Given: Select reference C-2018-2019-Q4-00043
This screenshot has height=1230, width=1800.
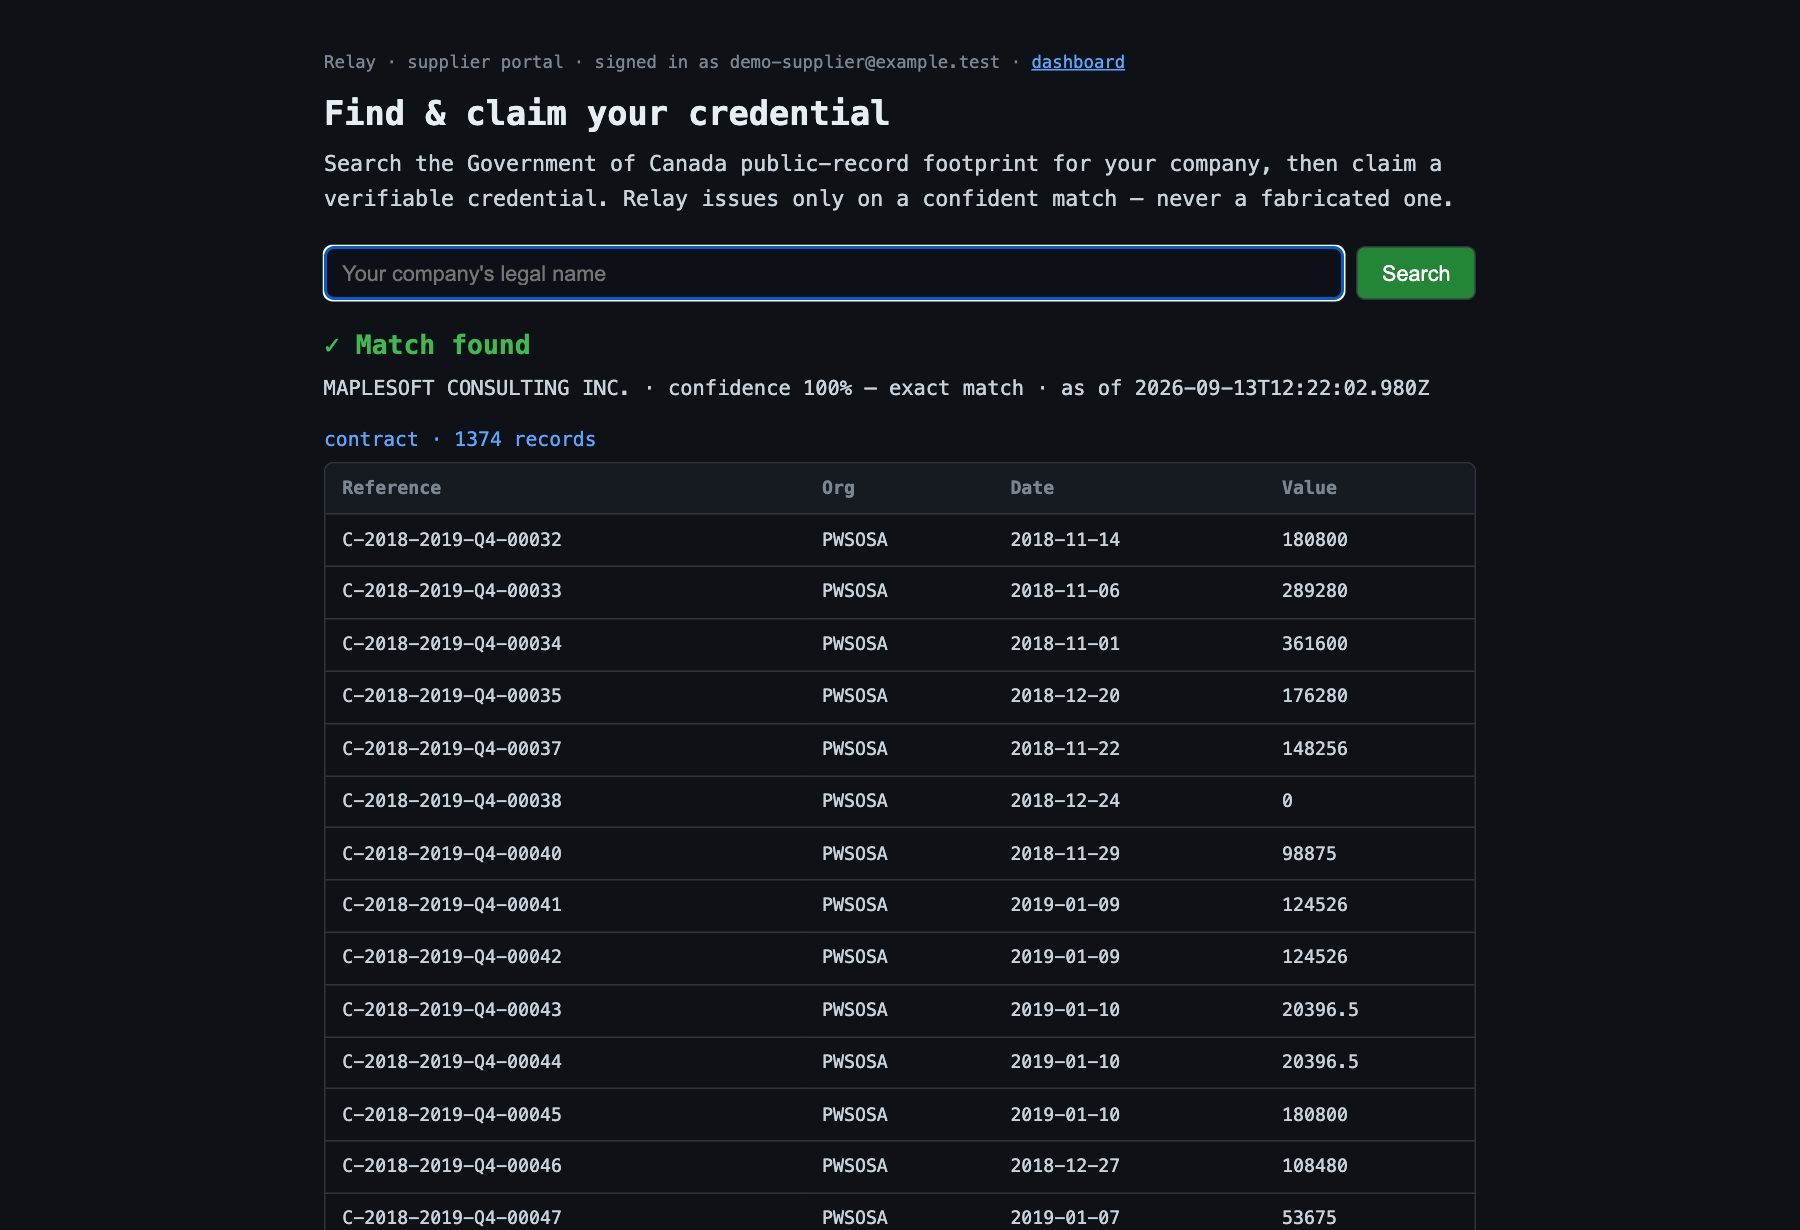Looking at the screenshot, I should [x=452, y=1010].
